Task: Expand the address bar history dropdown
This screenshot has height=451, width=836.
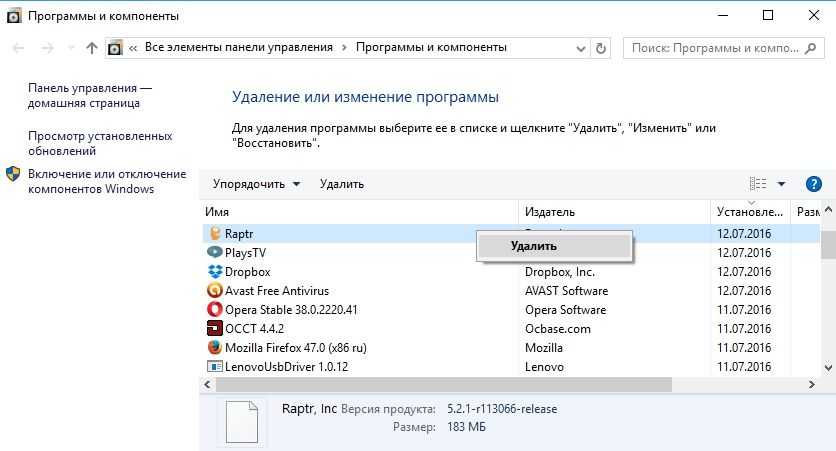Action: coord(581,49)
